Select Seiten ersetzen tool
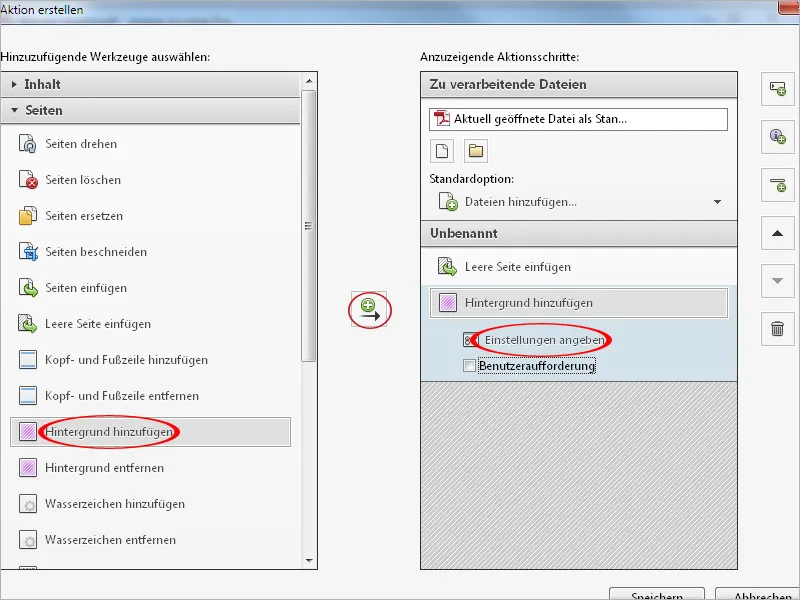 (84, 216)
